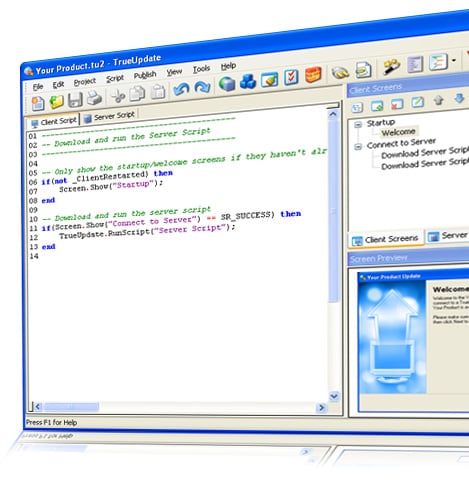Select the Startup tree item
The height and width of the screenshot is (483, 469).
(381, 123)
